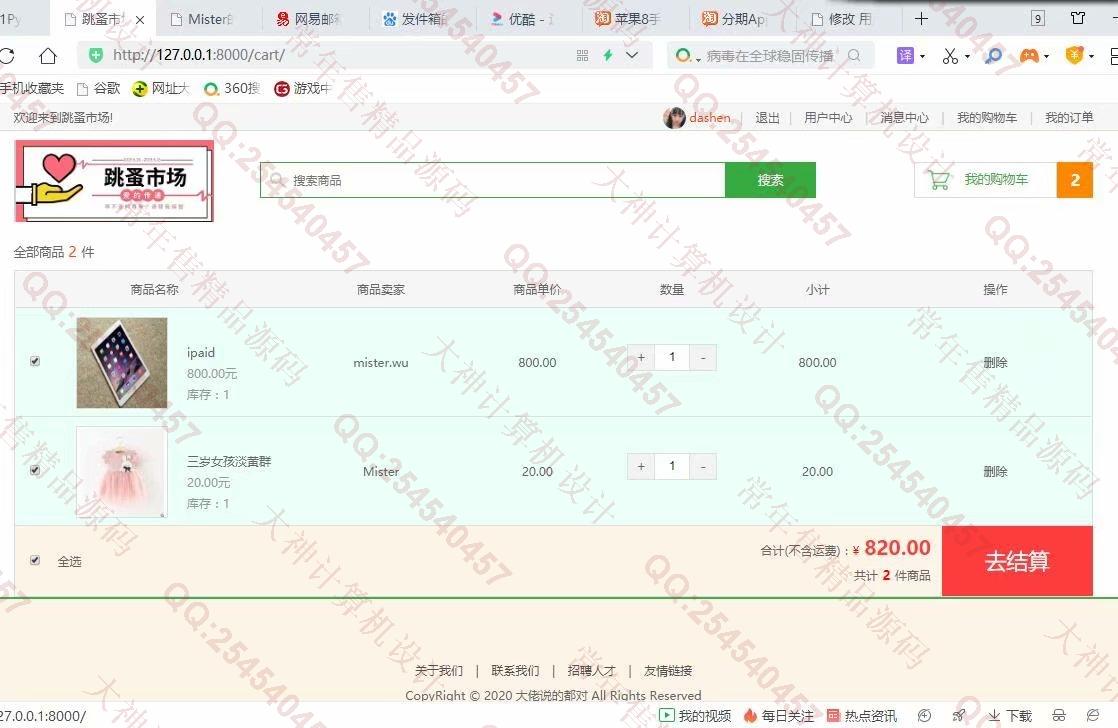The height and width of the screenshot is (728, 1118).
Task: Focus the 搜索商品 search field
Action: coord(493,180)
